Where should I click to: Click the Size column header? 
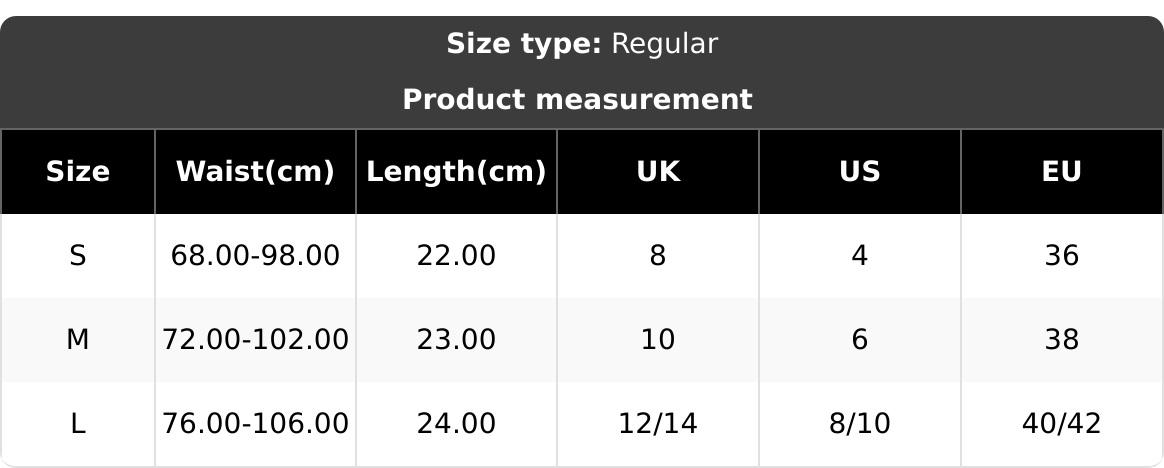point(78,172)
